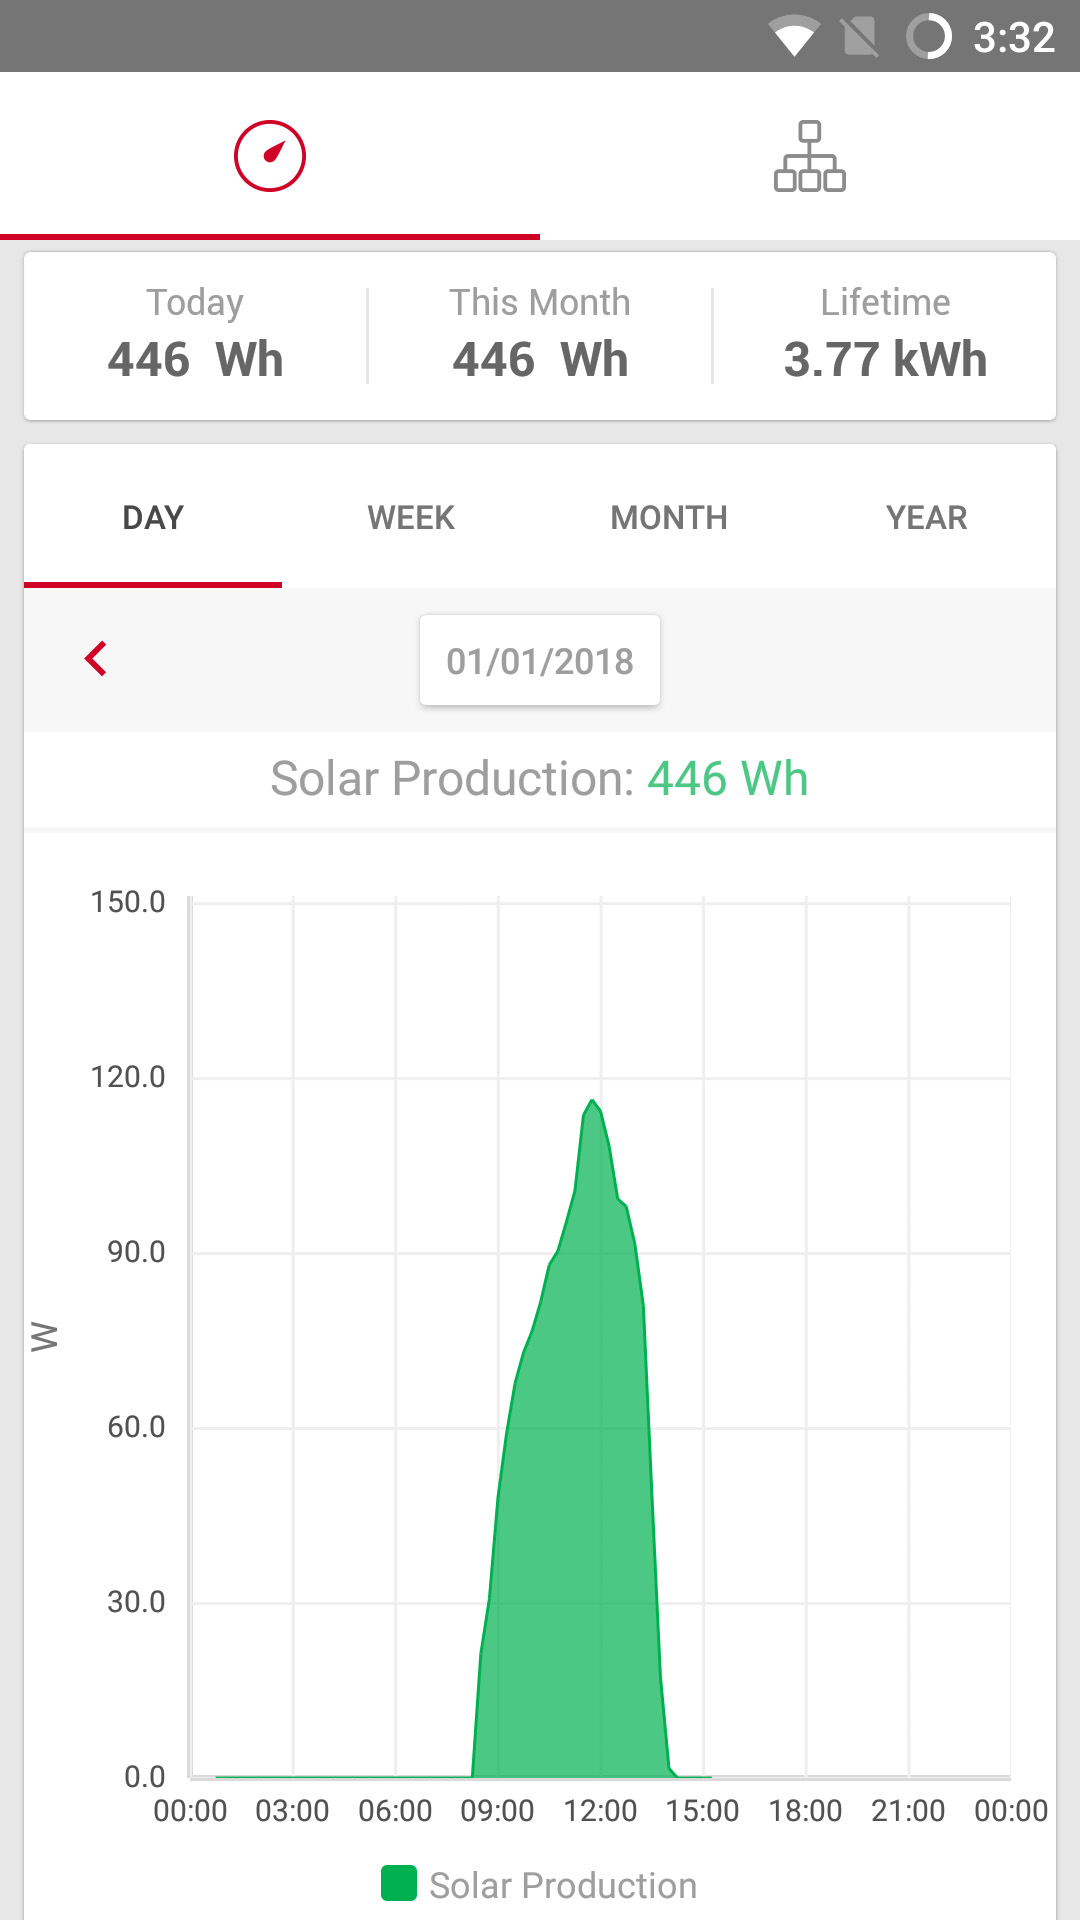Toggle Solar Production legend green square
The image size is (1080, 1920).
click(399, 1883)
